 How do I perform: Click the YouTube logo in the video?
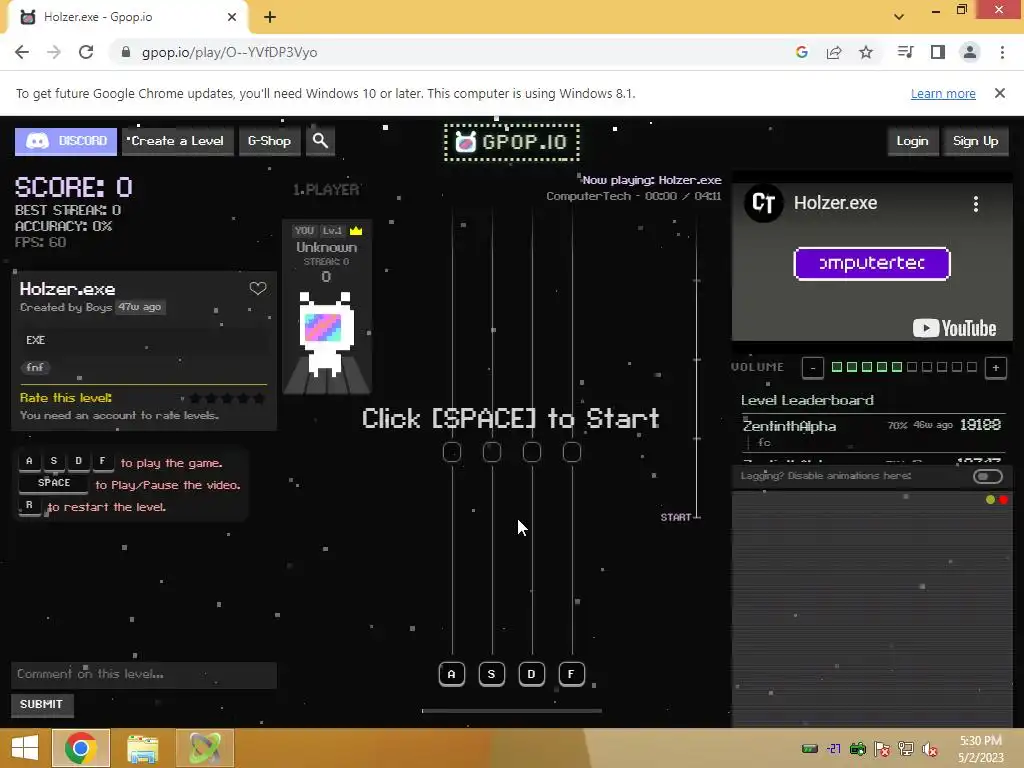pyautogui.click(x=954, y=328)
